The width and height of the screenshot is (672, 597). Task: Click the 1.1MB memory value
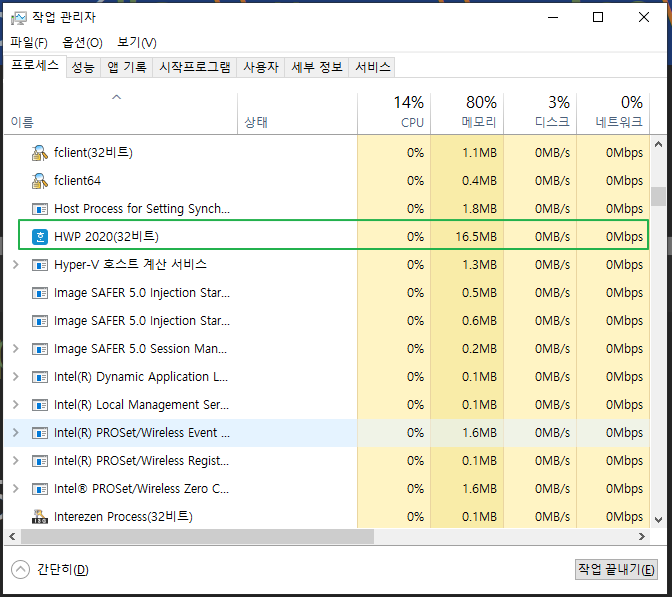click(480, 153)
